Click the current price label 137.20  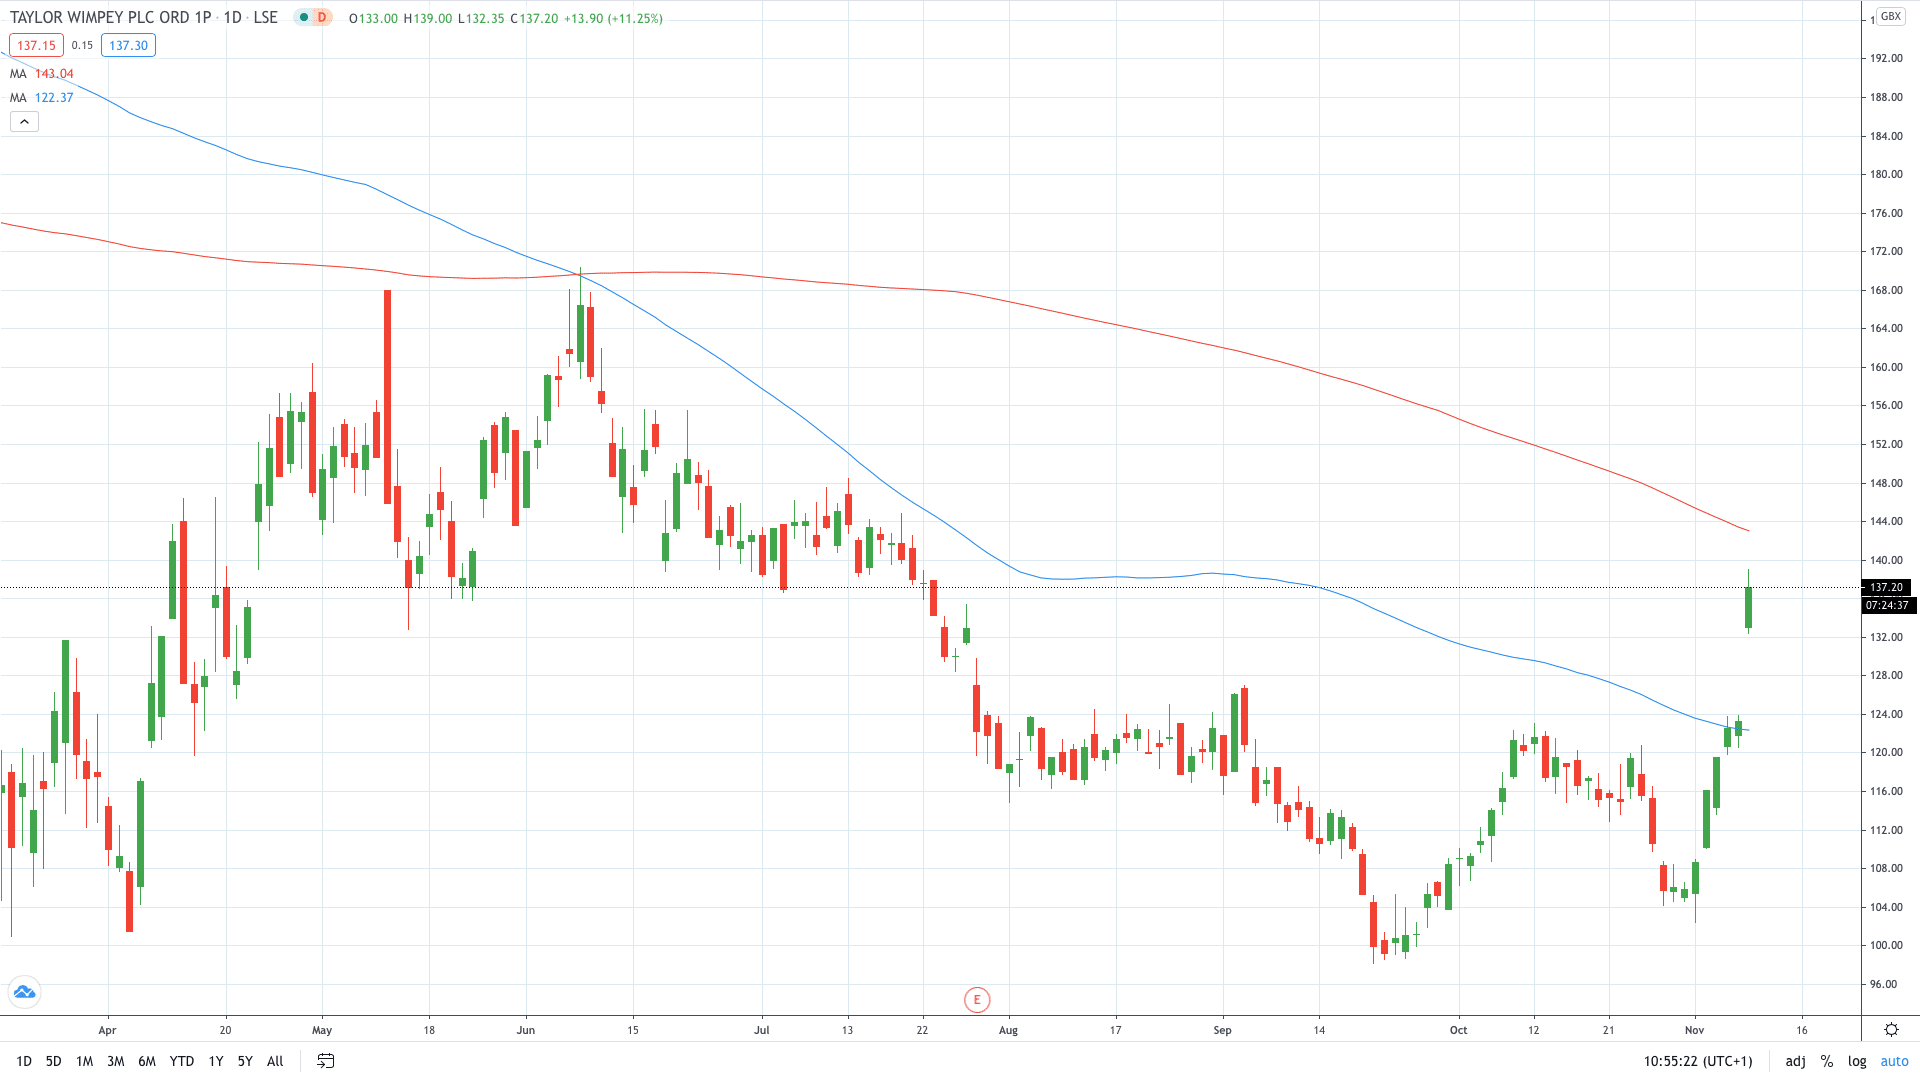coord(1887,587)
